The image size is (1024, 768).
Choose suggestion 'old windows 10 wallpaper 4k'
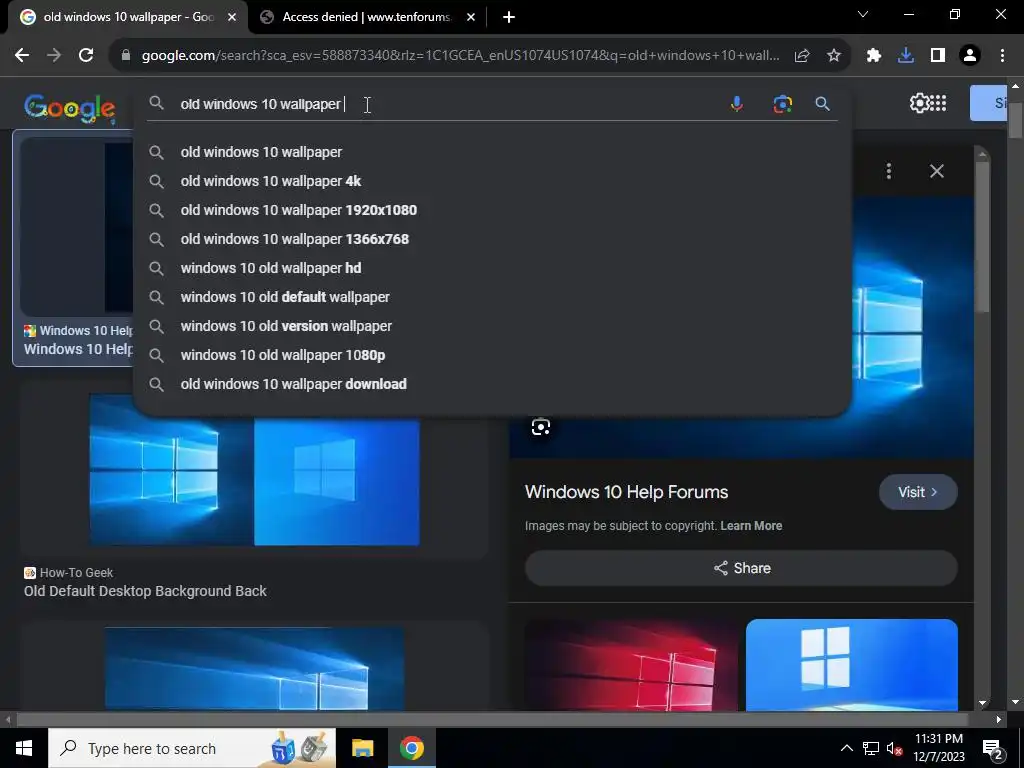270,181
